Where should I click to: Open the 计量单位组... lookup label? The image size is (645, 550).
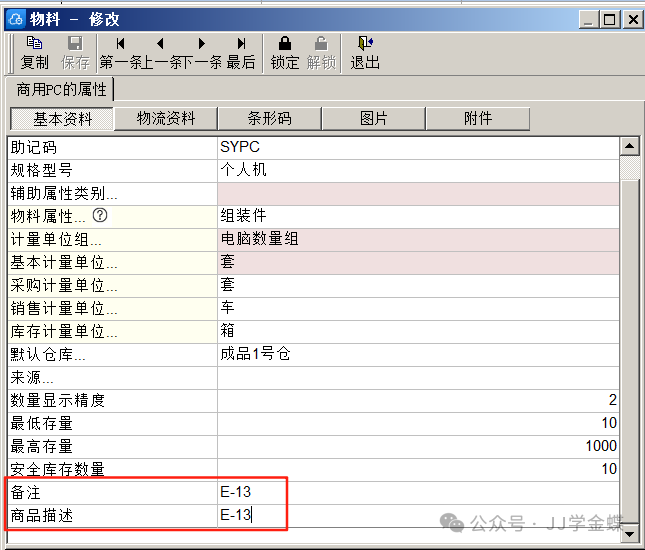tap(56, 239)
